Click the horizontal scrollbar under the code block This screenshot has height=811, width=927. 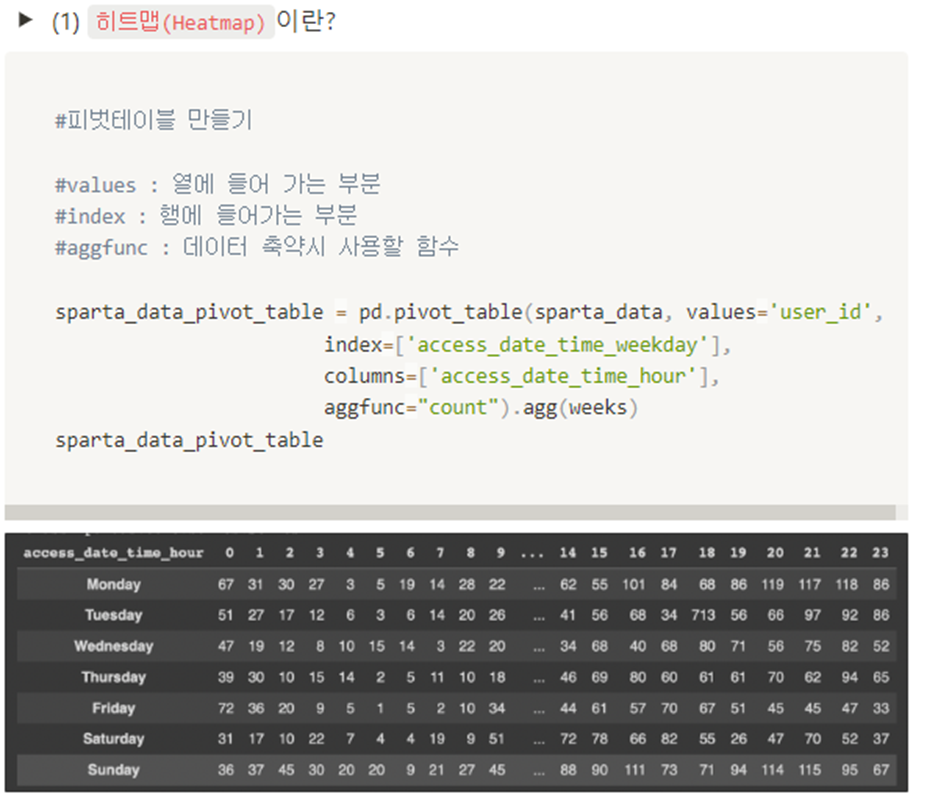450,512
